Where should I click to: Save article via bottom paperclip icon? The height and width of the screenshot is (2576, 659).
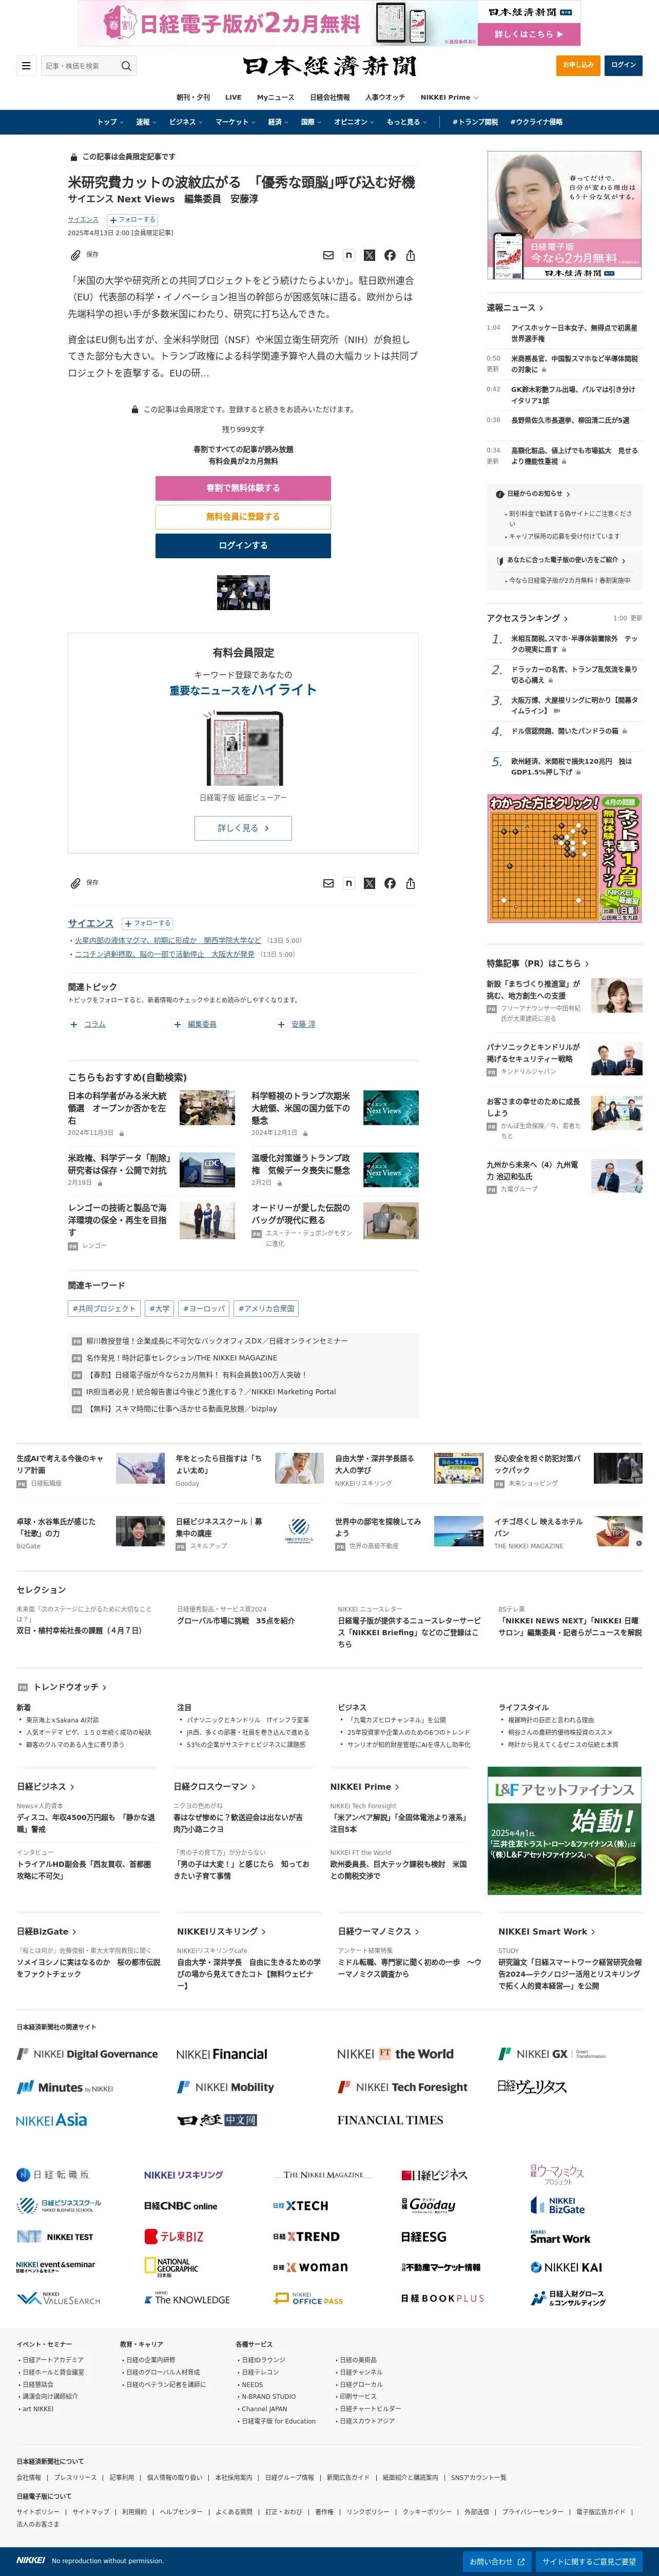pyautogui.click(x=75, y=883)
